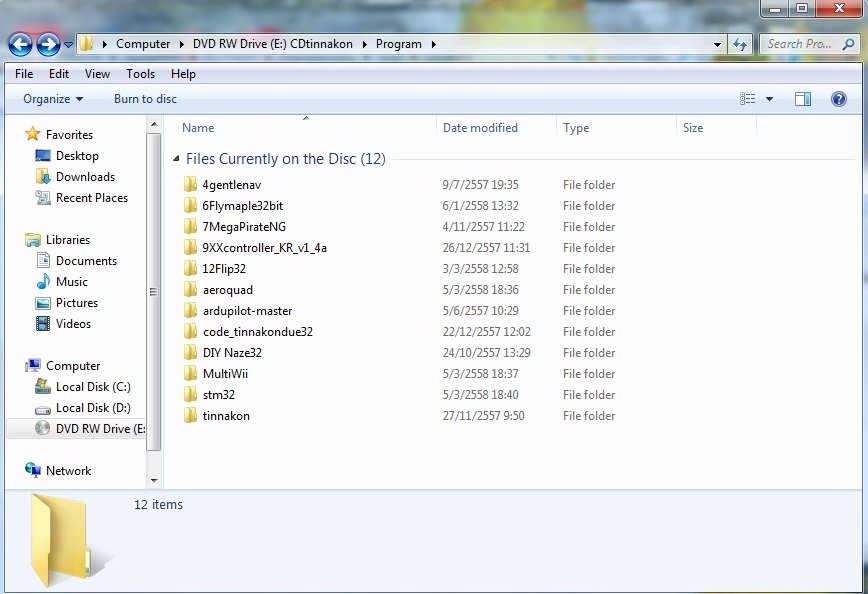
Task: Sort by Date modified column header
Action: [x=480, y=128]
